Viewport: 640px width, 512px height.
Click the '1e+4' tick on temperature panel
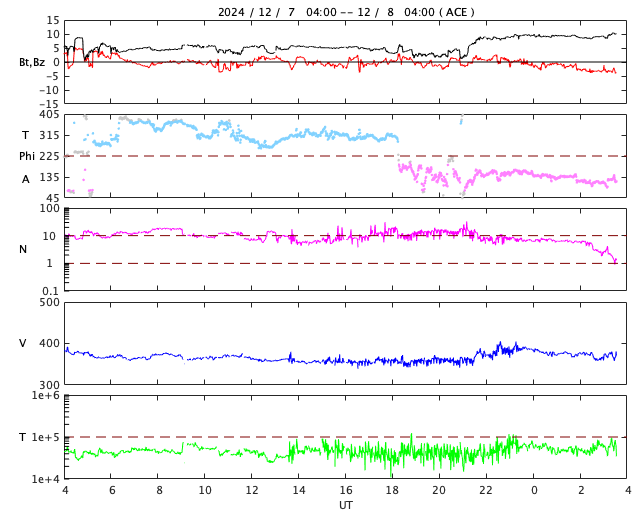point(46,479)
